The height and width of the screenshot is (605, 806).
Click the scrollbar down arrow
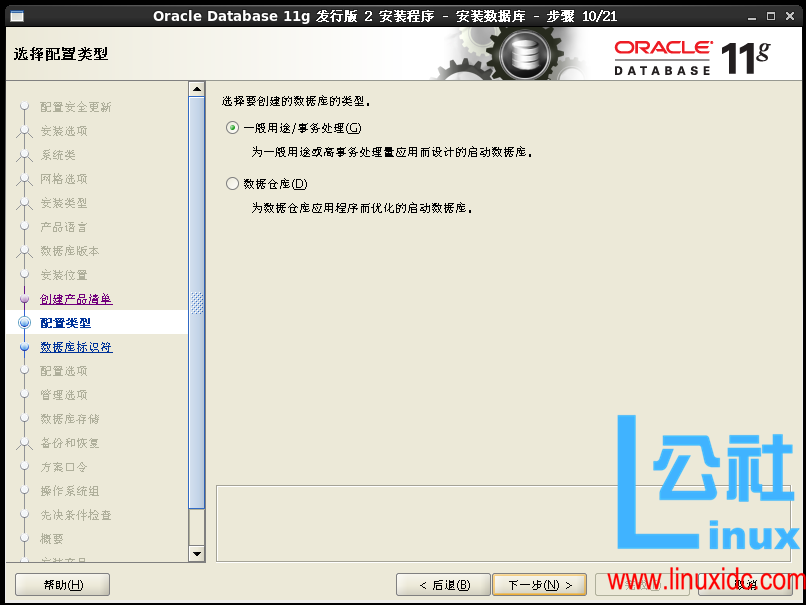point(197,553)
